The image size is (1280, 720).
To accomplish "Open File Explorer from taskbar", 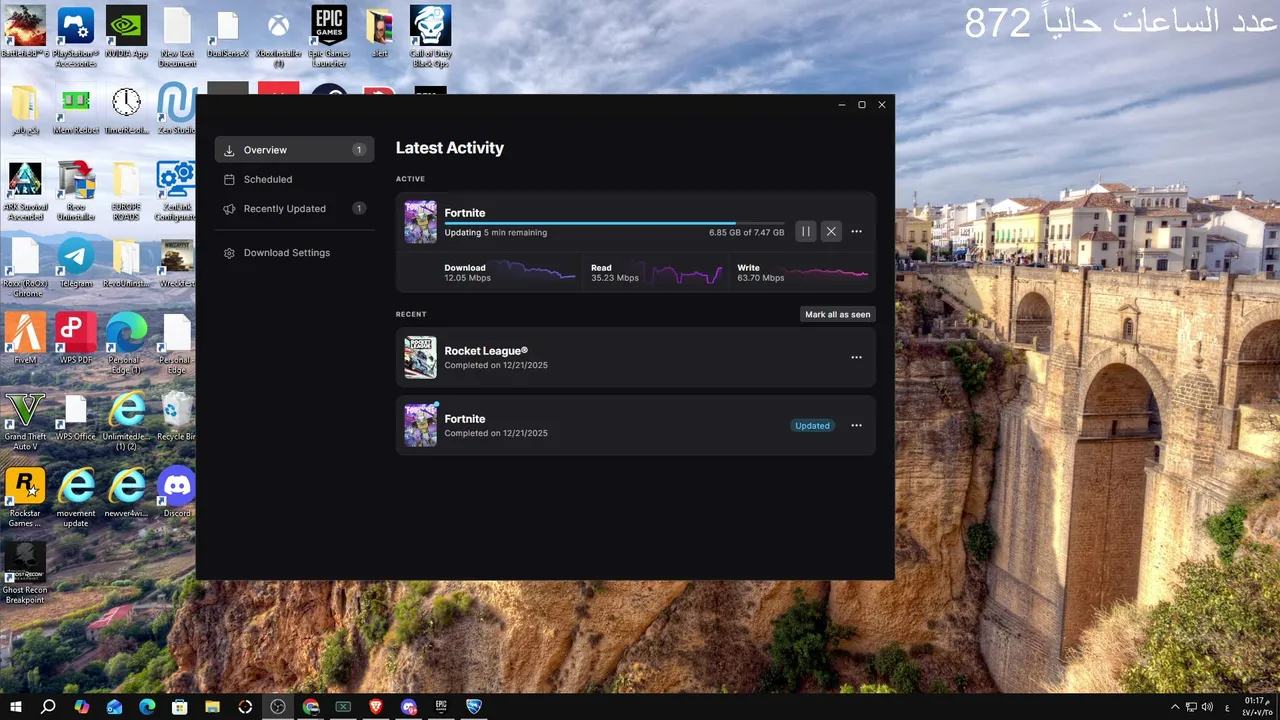I will [212, 707].
